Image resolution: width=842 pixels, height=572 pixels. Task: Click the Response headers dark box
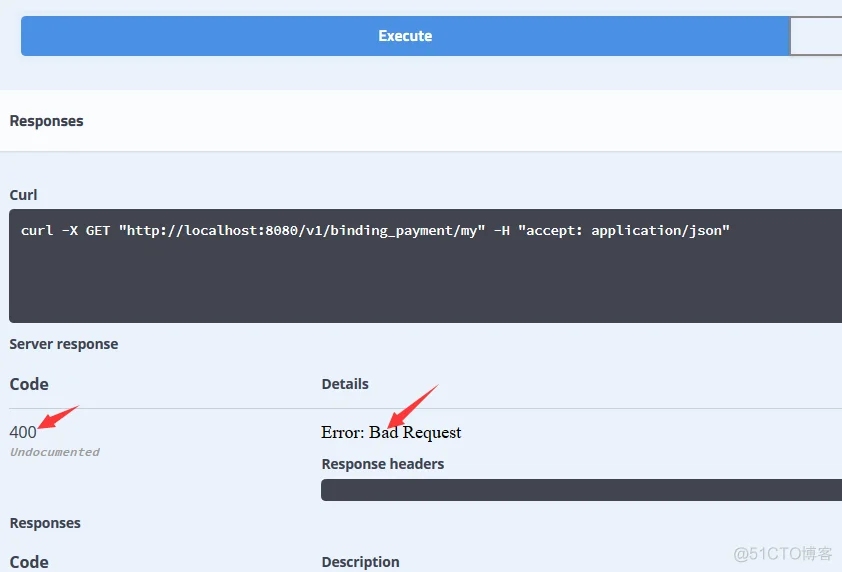[x=582, y=490]
